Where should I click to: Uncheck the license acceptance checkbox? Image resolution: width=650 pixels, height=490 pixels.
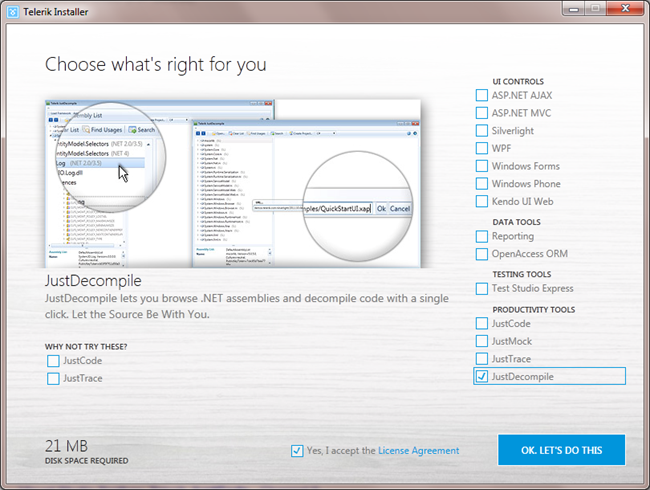(297, 451)
